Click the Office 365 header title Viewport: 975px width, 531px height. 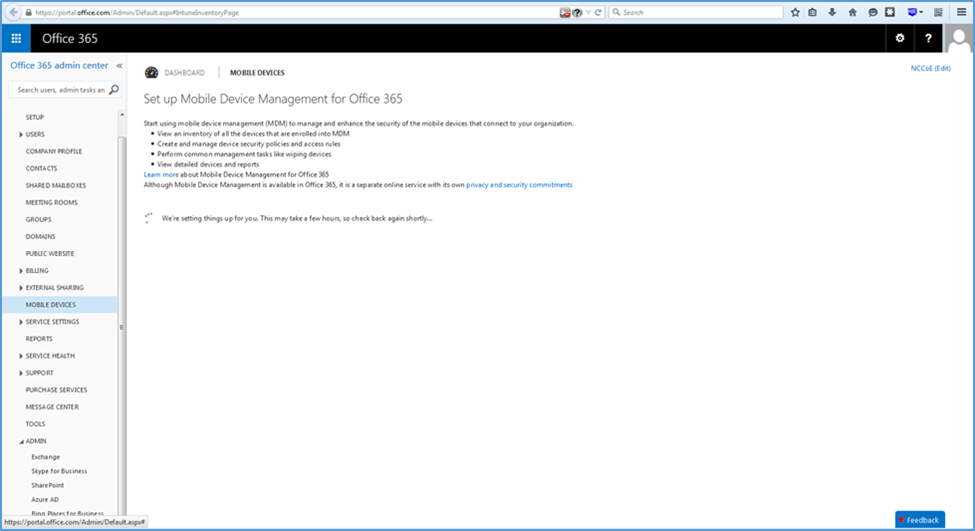70,39
